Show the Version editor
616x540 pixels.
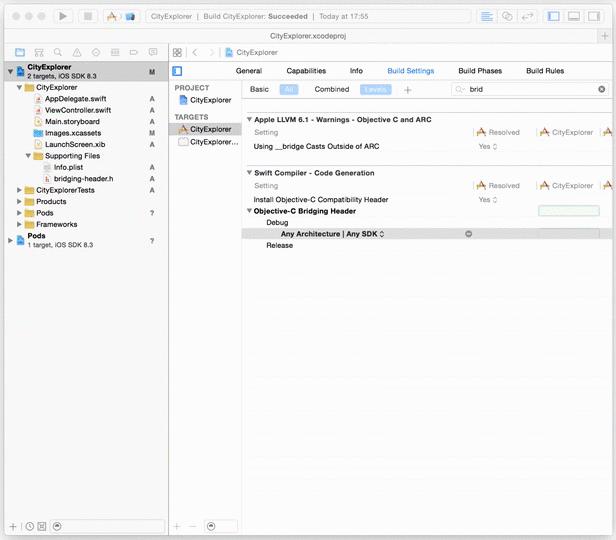coord(527,16)
